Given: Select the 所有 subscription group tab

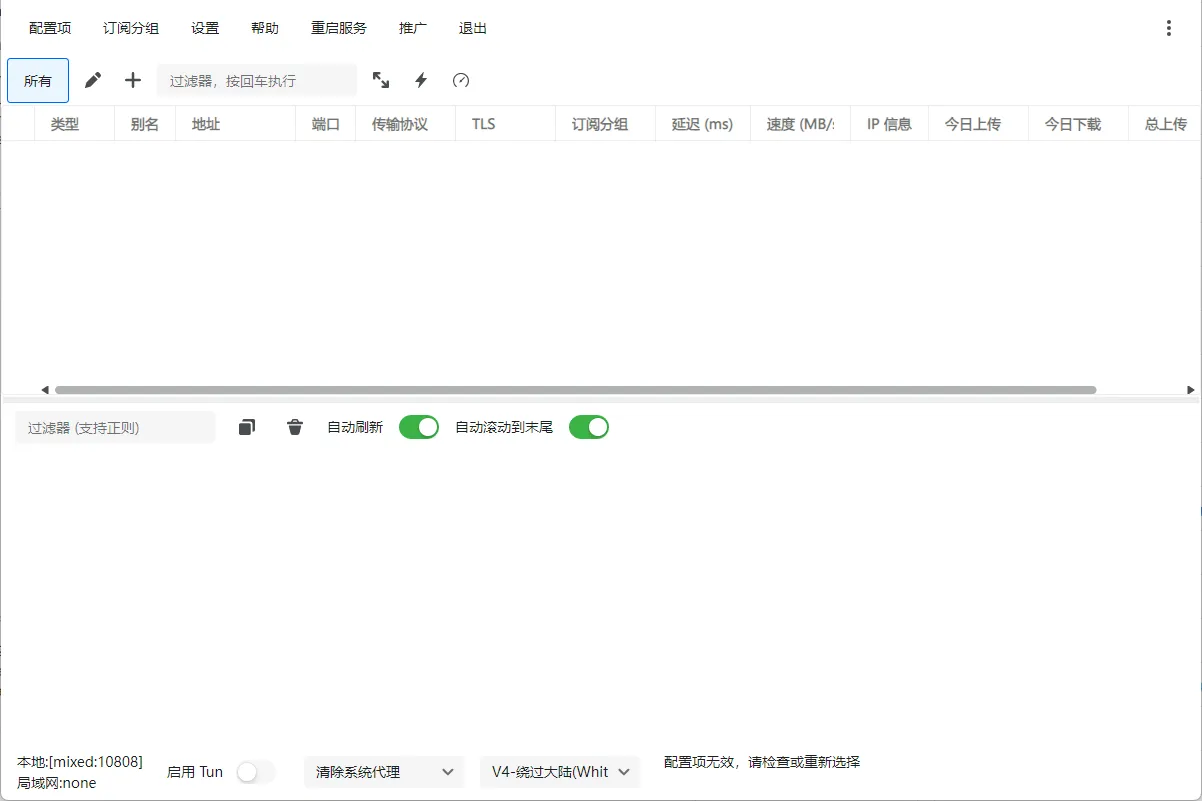Looking at the screenshot, I should point(38,81).
